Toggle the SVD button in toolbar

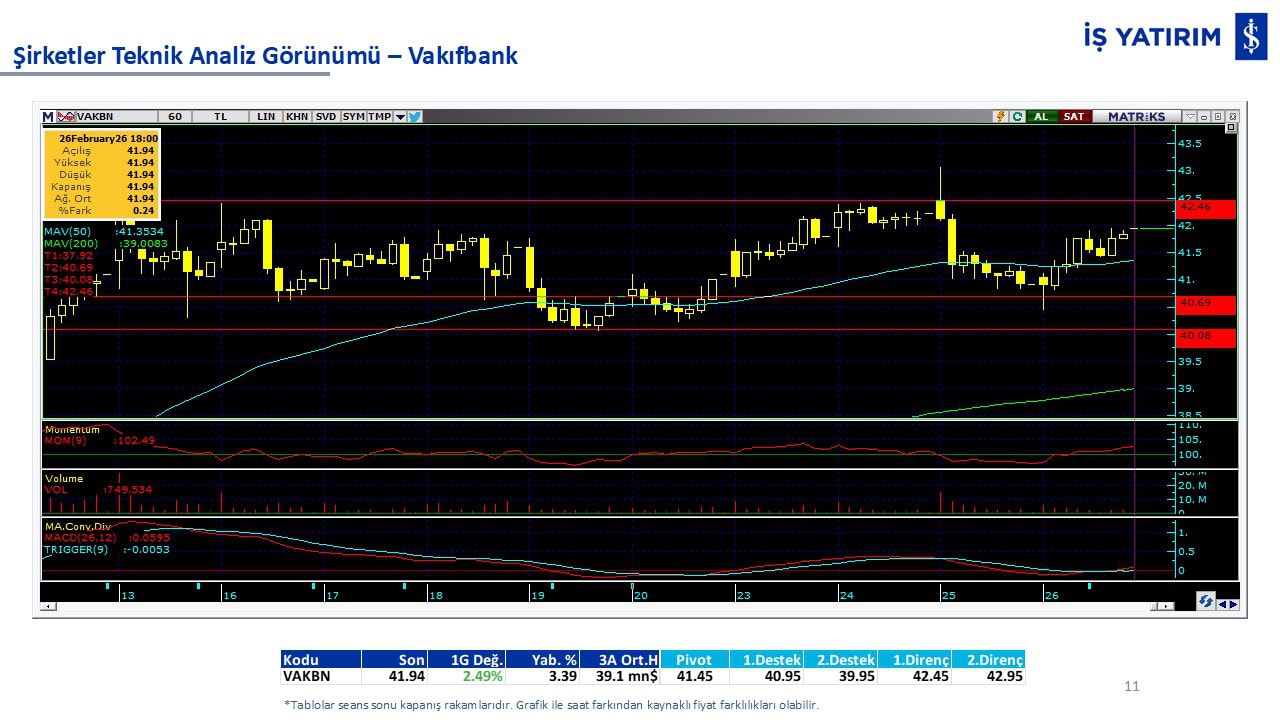[x=326, y=116]
